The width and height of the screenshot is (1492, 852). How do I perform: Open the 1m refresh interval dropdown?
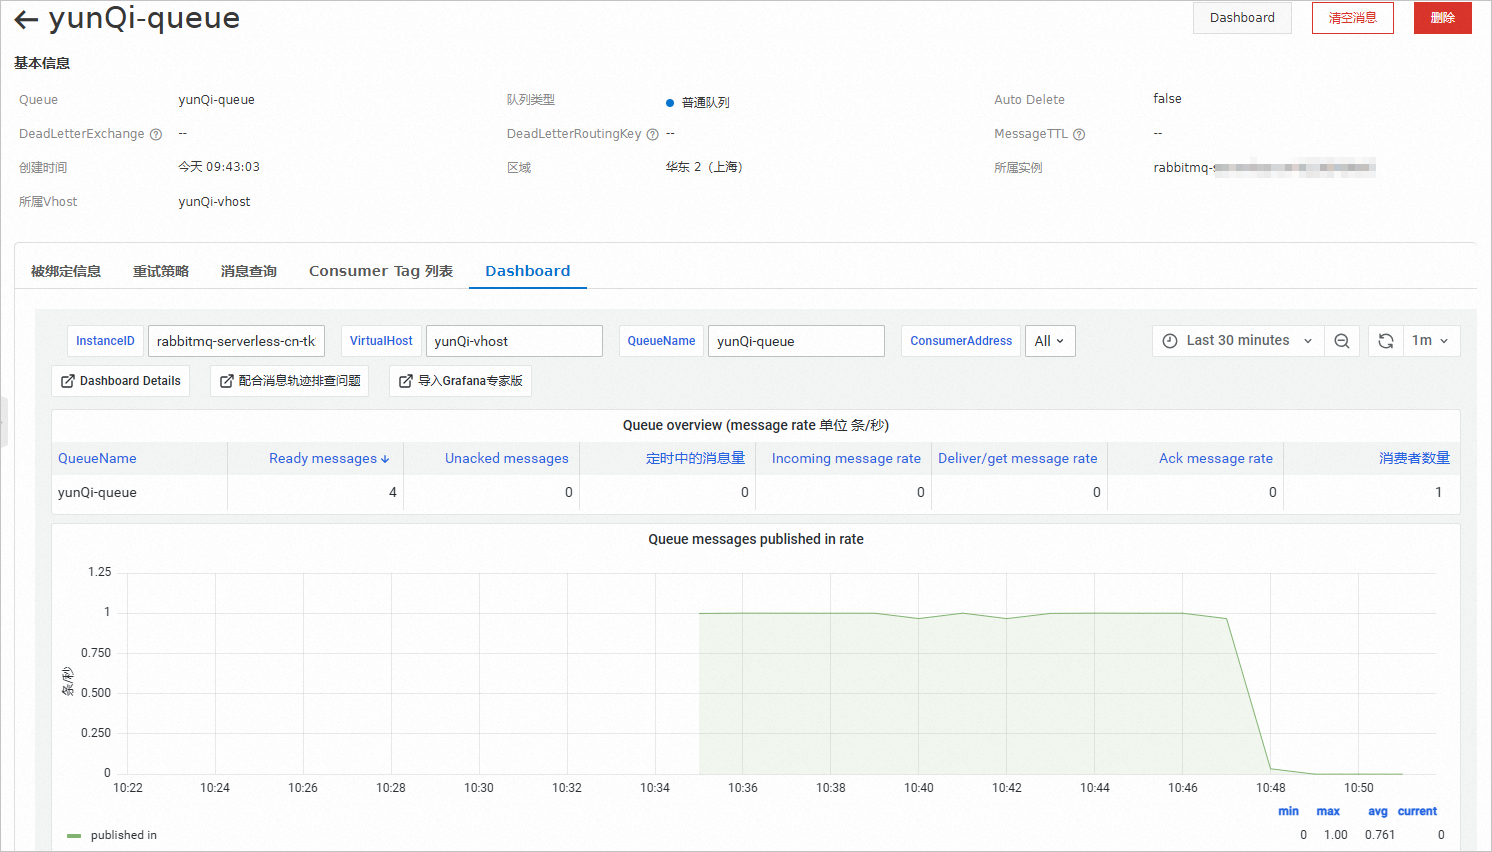(1430, 341)
